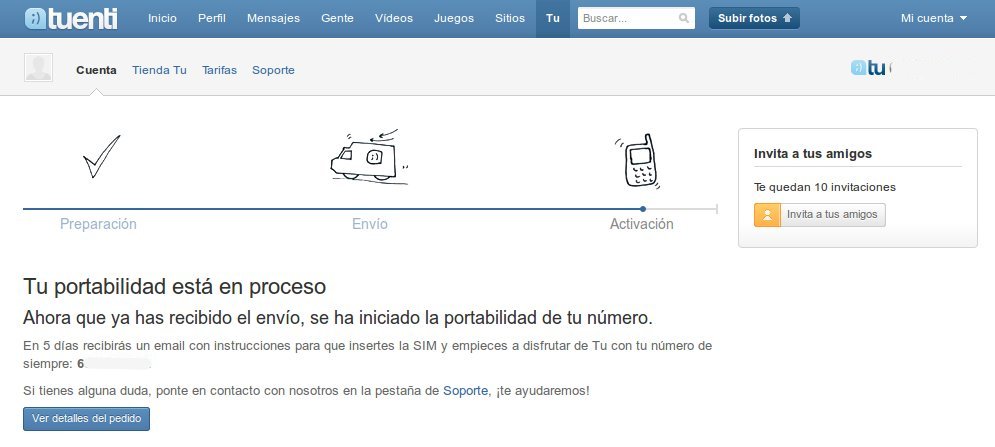Click the Tu brand logo on right

click(868, 68)
